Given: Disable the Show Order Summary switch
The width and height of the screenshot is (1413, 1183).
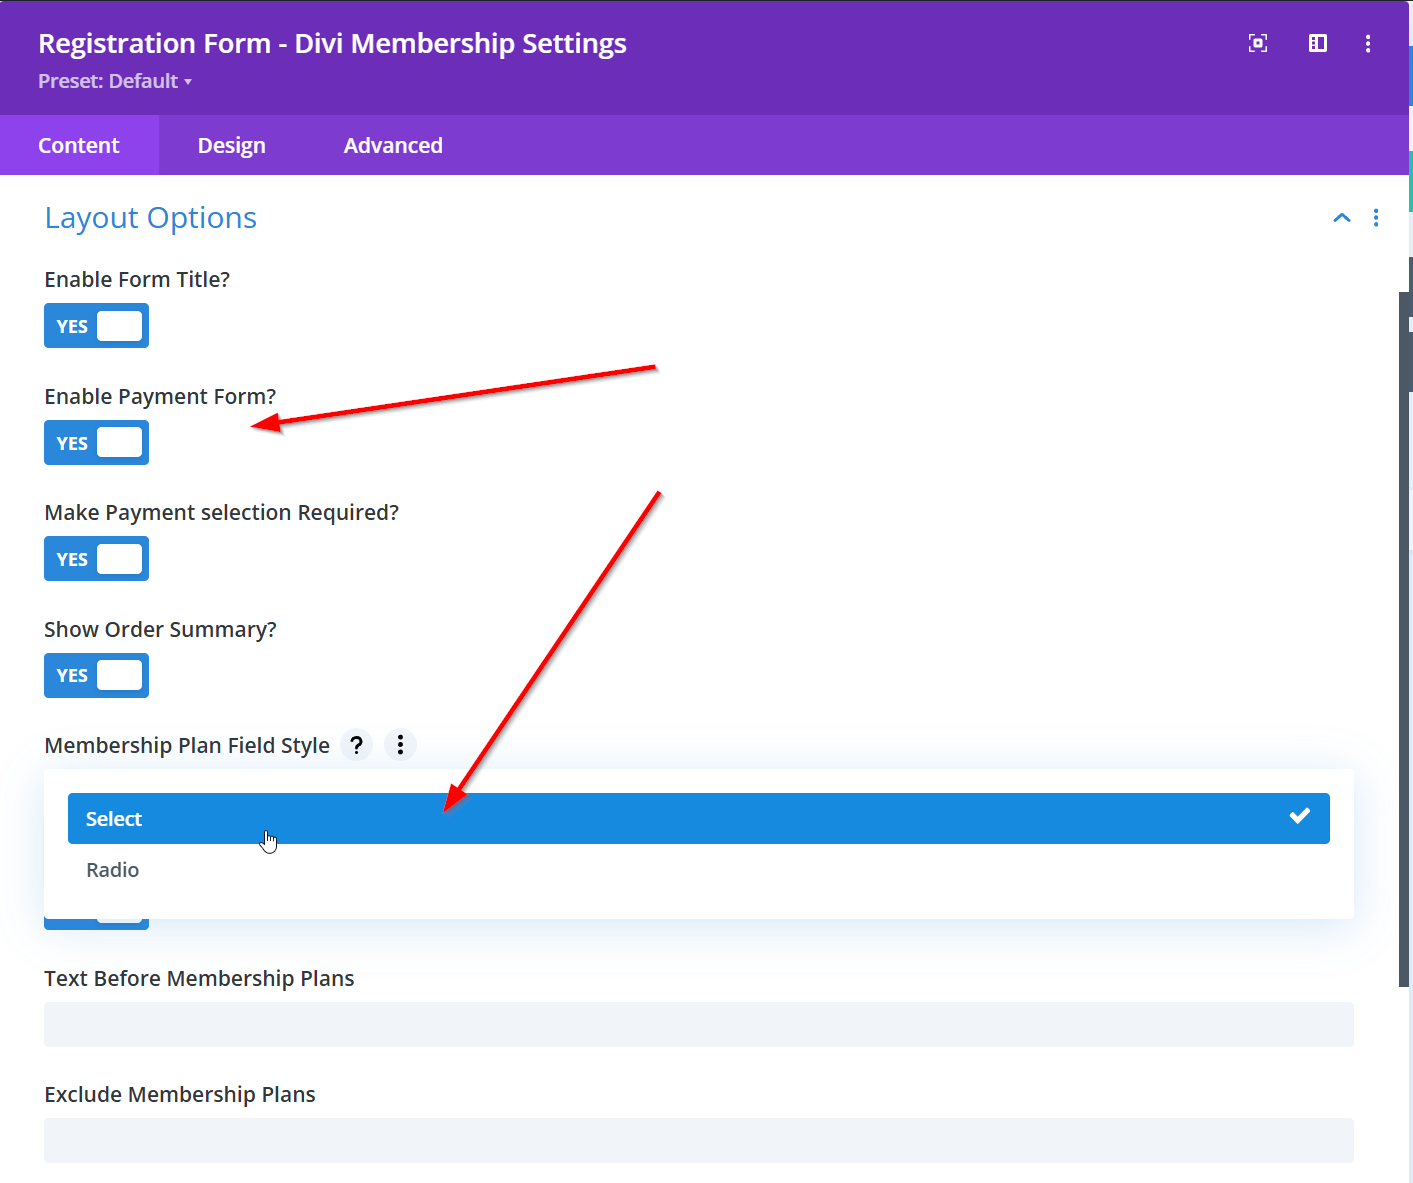Looking at the screenshot, I should coord(96,675).
